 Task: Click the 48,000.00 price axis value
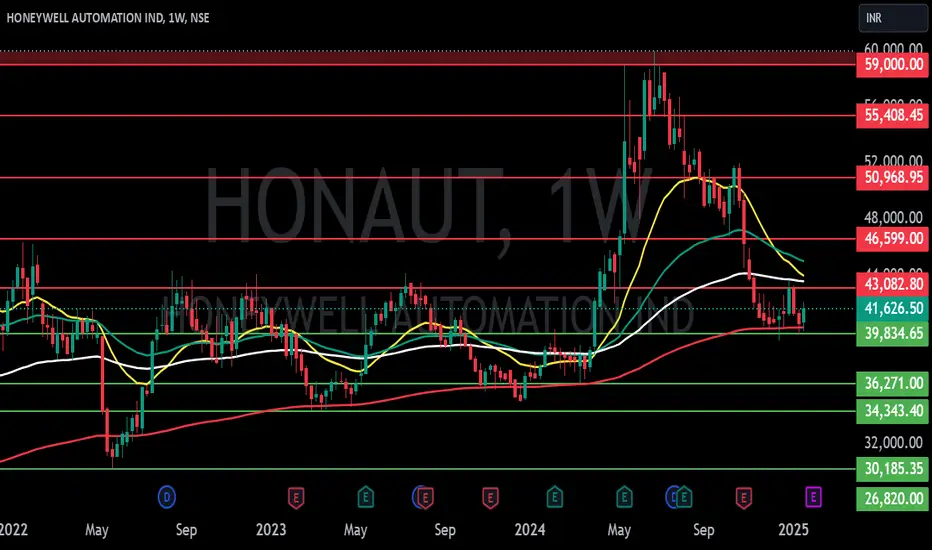coord(893,218)
